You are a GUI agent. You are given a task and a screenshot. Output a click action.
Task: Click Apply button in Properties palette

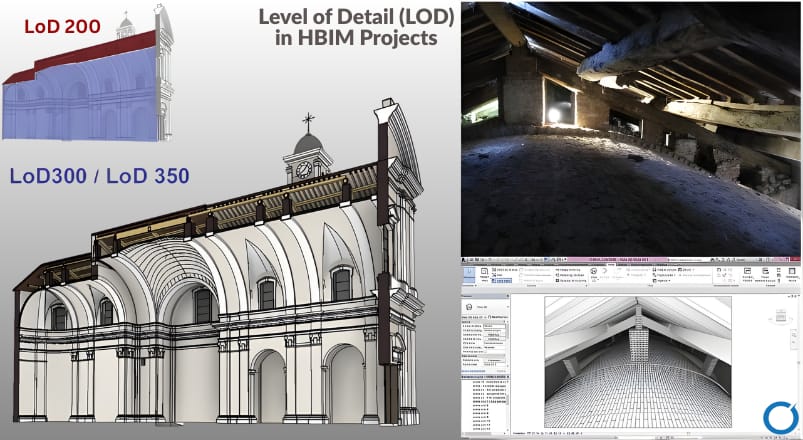[501, 371]
